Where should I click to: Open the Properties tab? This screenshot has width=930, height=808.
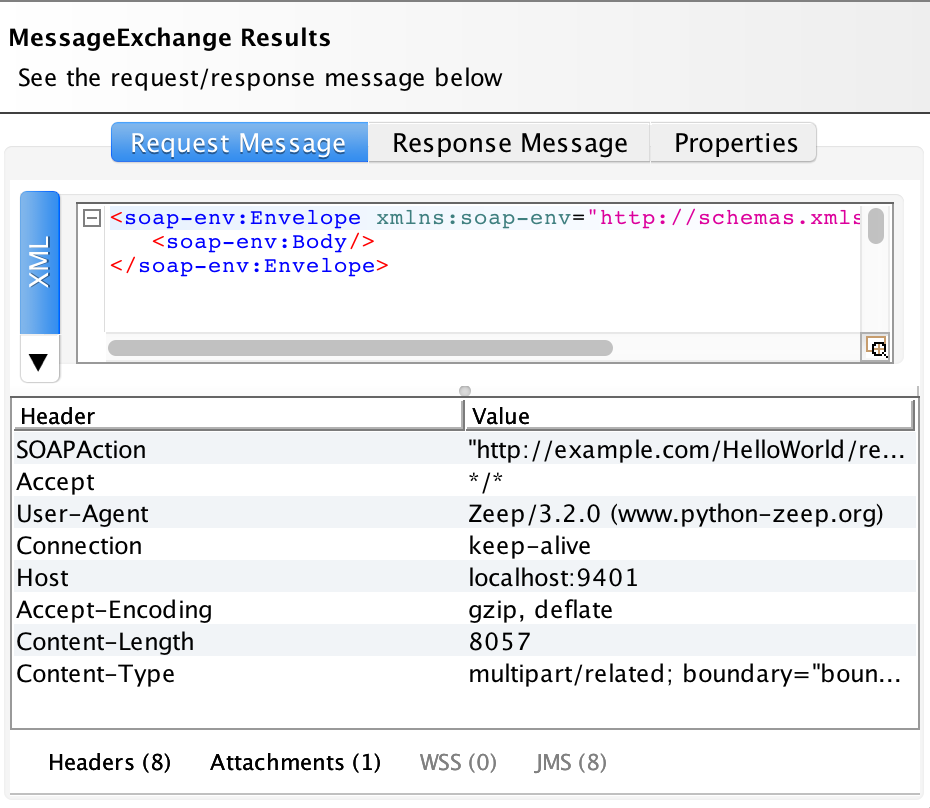pyautogui.click(x=733, y=142)
